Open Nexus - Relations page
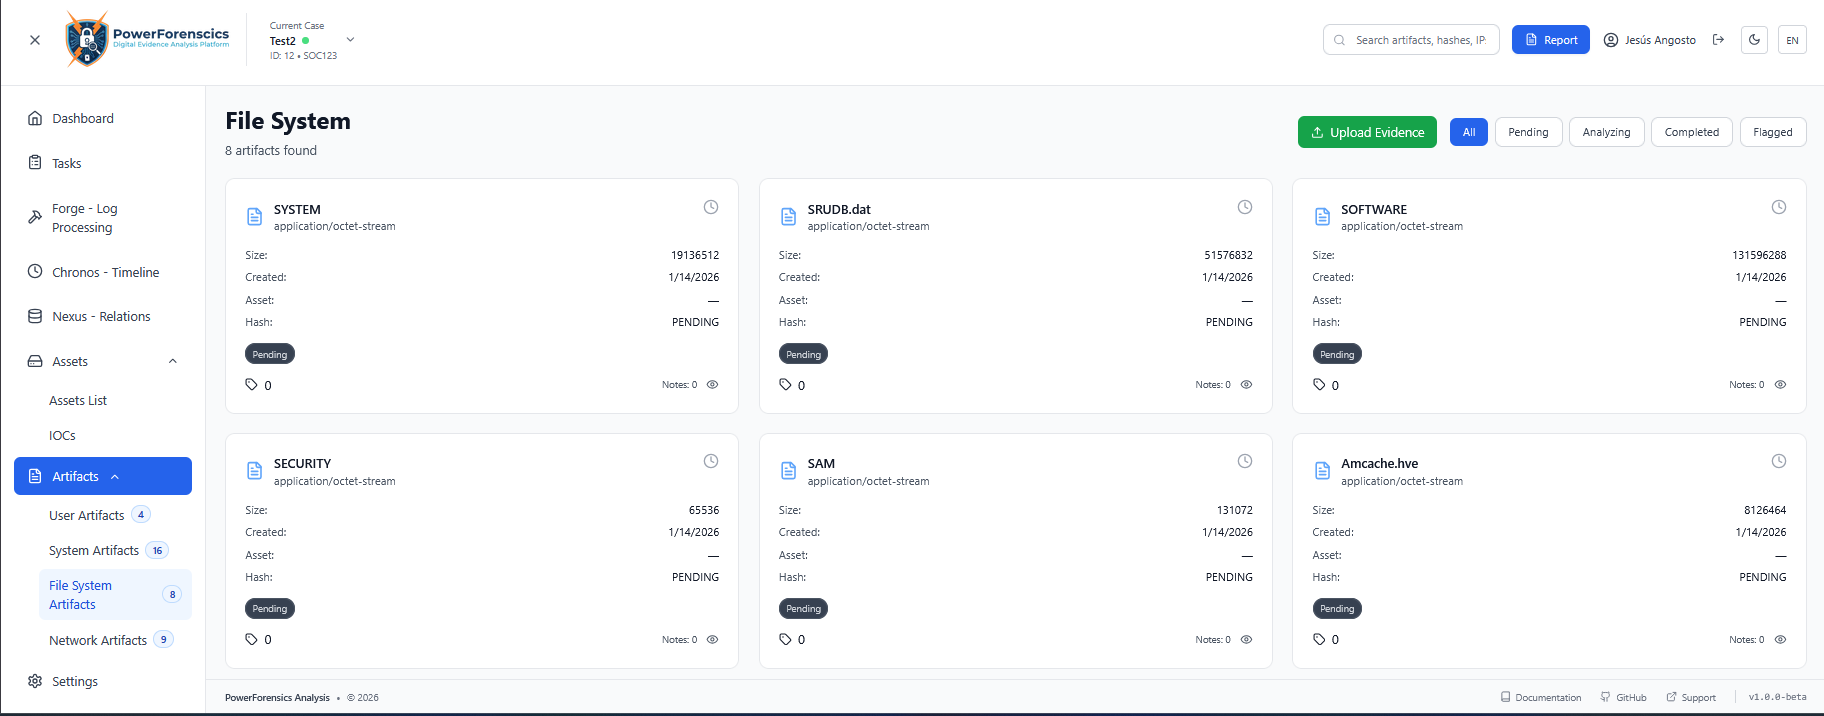Viewport: 1824px width, 716px height. [x=101, y=317]
